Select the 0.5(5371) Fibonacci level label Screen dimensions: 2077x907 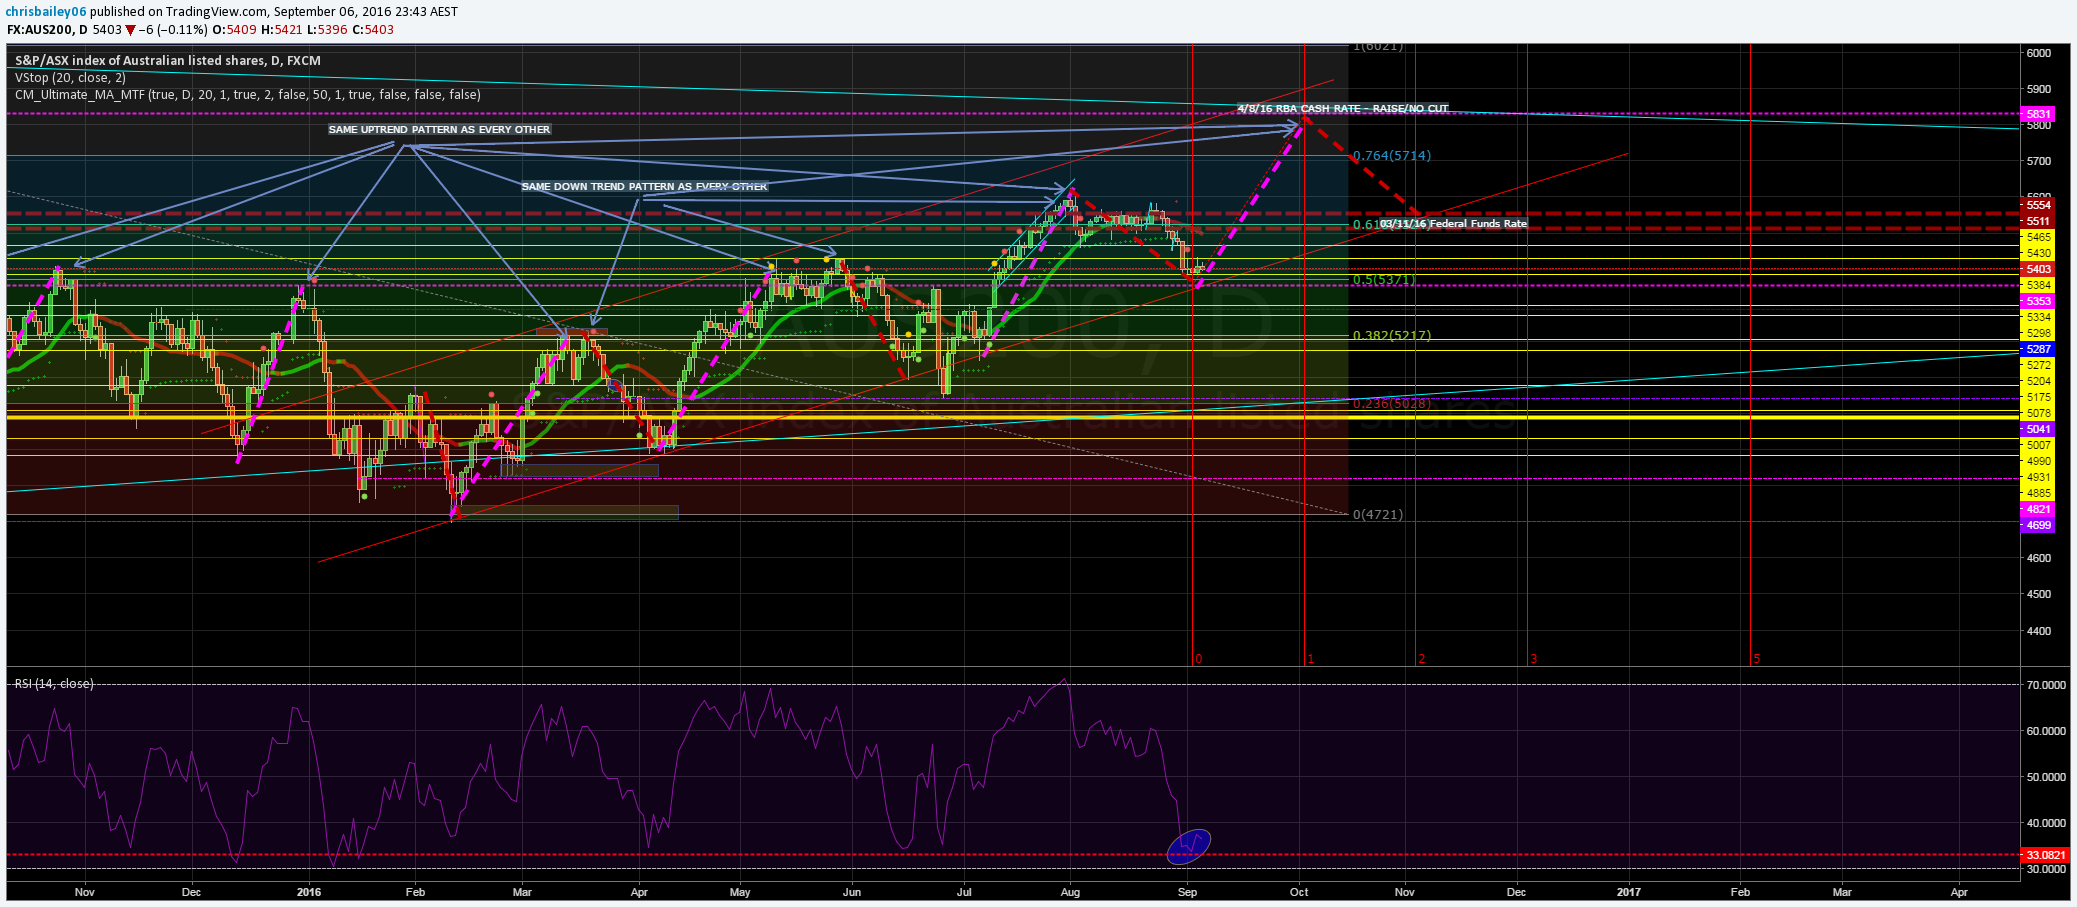click(x=1384, y=279)
